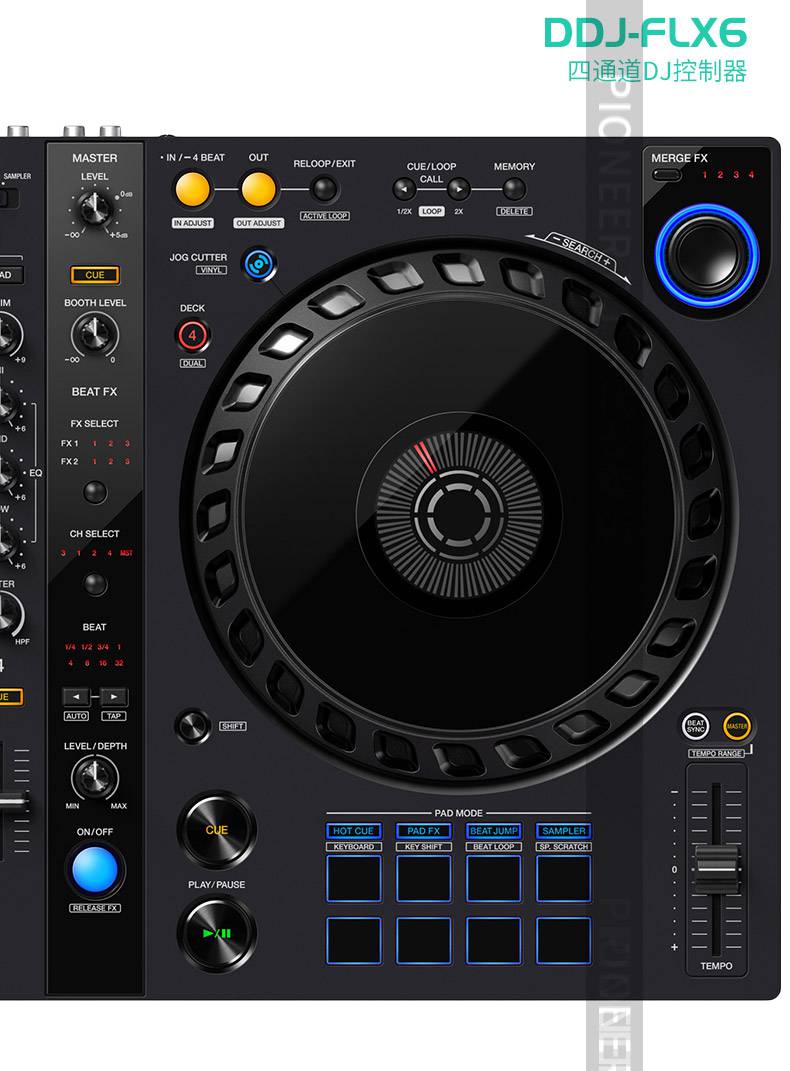Click the BEAT right arrow TAP button
The image size is (790, 1071).
coord(114,697)
